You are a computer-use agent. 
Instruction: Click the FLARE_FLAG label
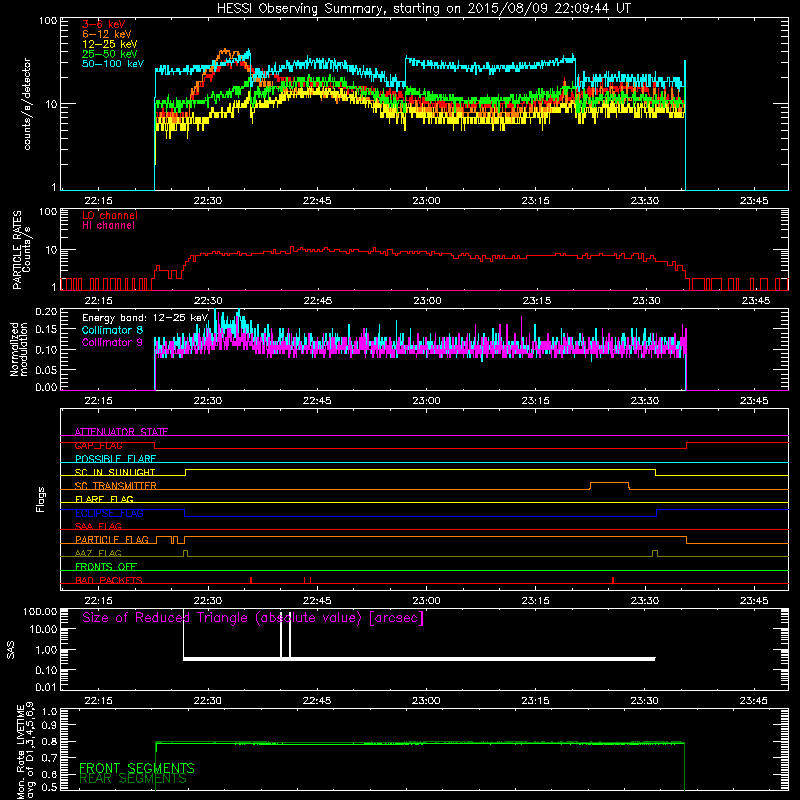(x=104, y=499)
